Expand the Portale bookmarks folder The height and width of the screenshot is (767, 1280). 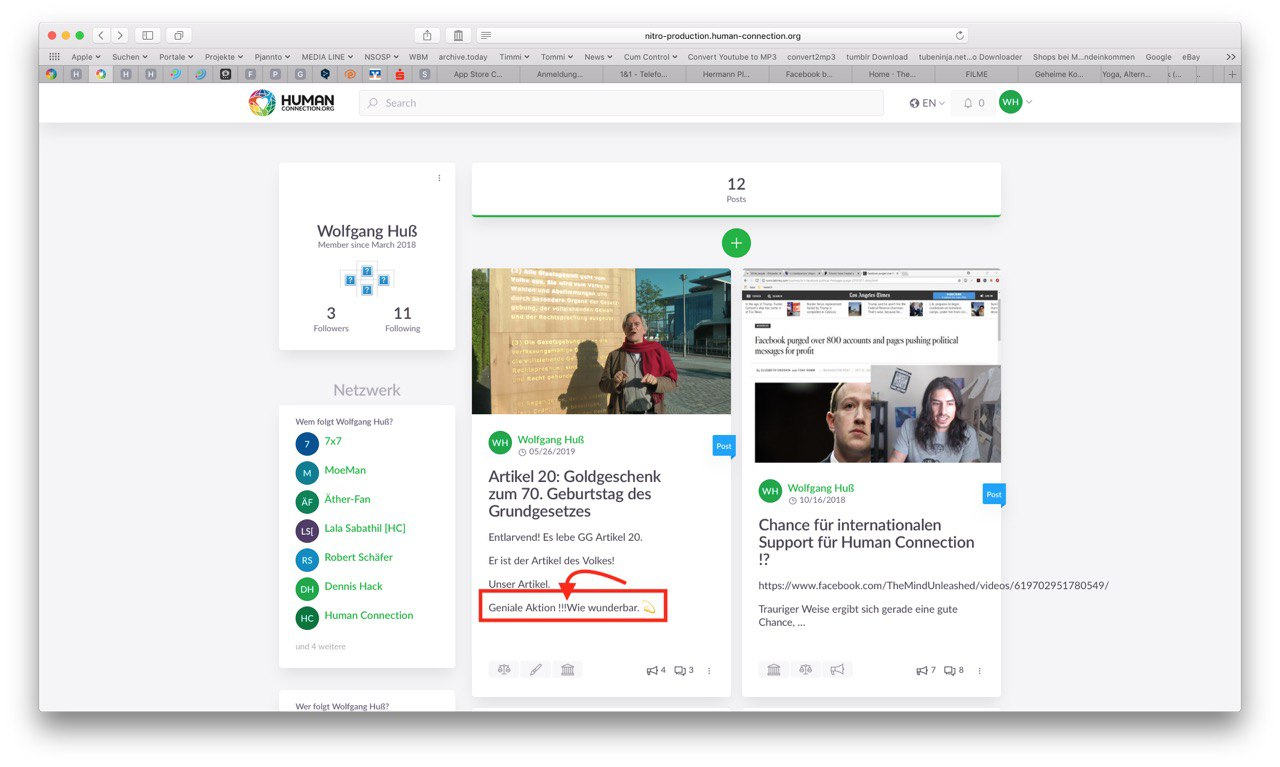pos(176,57)
